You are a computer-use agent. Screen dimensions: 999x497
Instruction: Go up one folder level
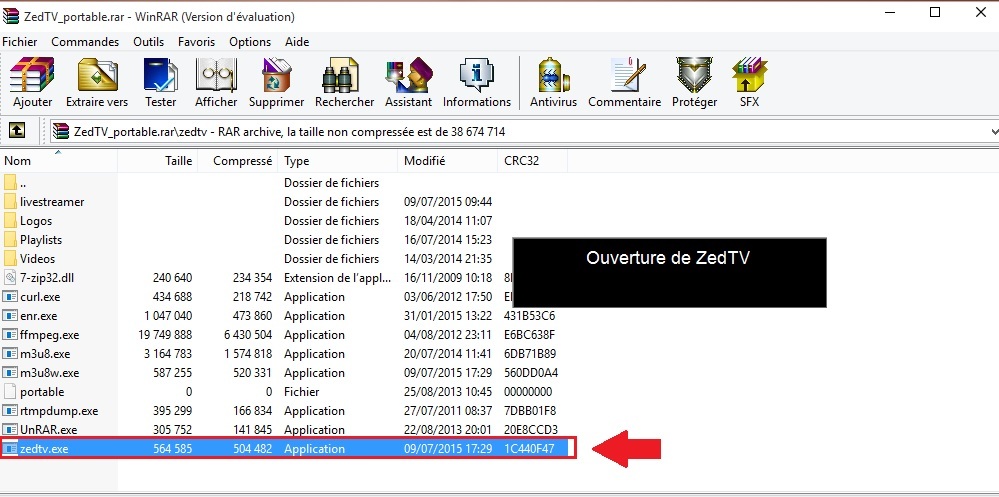coord(17,131)
